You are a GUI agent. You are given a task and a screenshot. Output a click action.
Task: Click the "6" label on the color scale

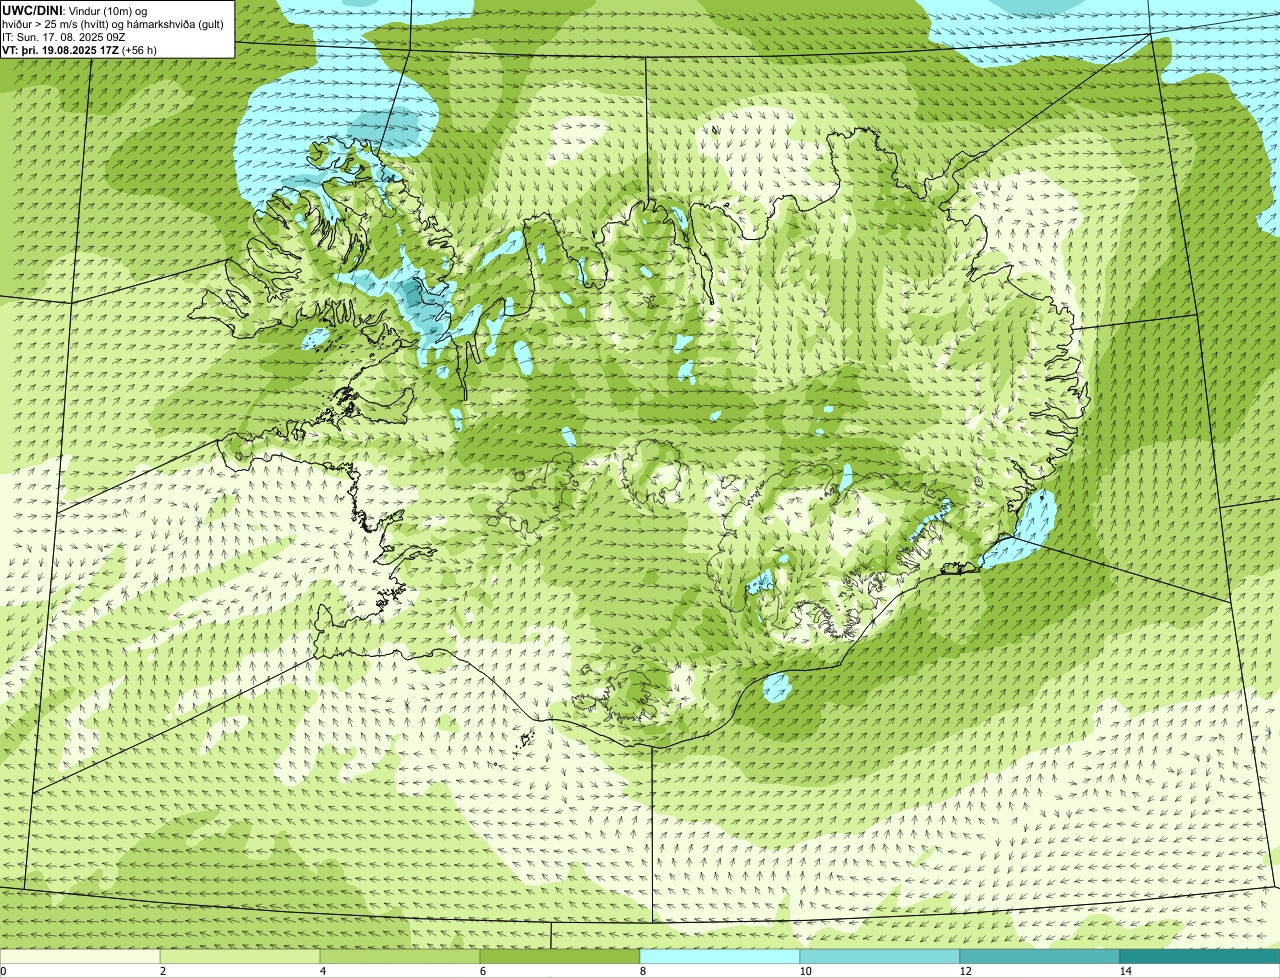coord(482,971)
